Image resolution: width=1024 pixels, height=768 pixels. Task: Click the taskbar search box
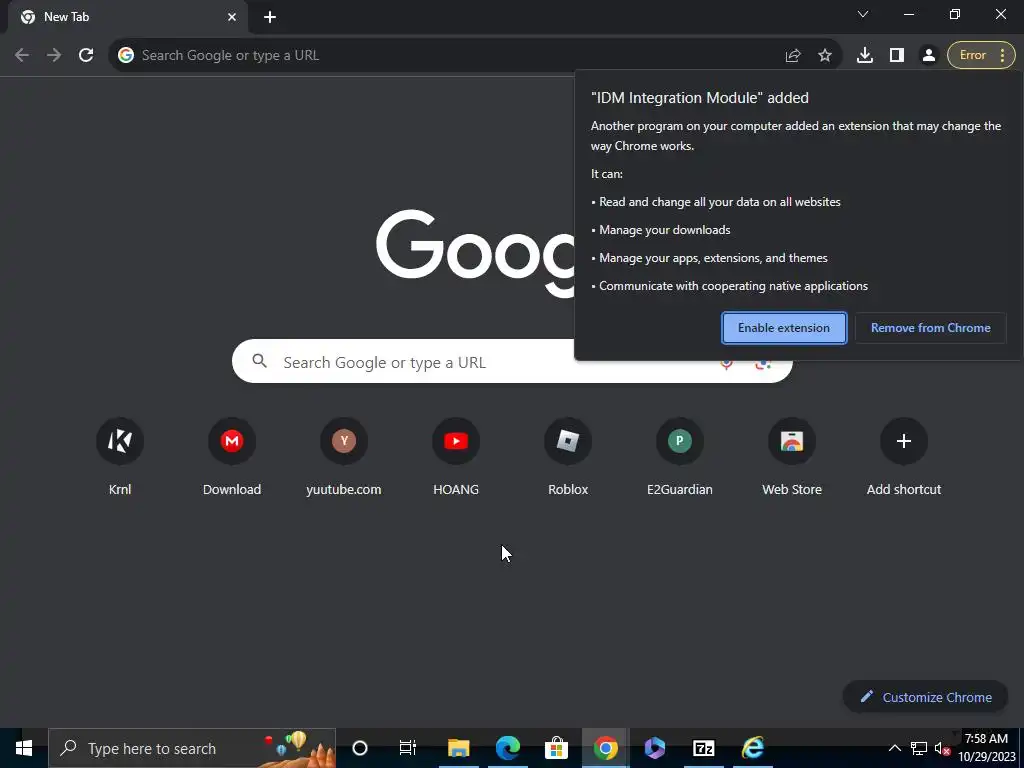(x=192, y=748)
